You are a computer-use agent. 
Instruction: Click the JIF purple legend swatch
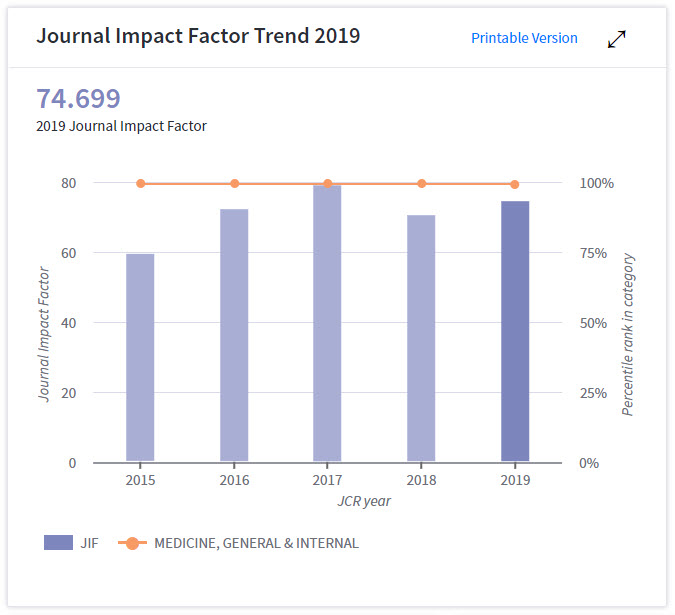click(58, 543)
